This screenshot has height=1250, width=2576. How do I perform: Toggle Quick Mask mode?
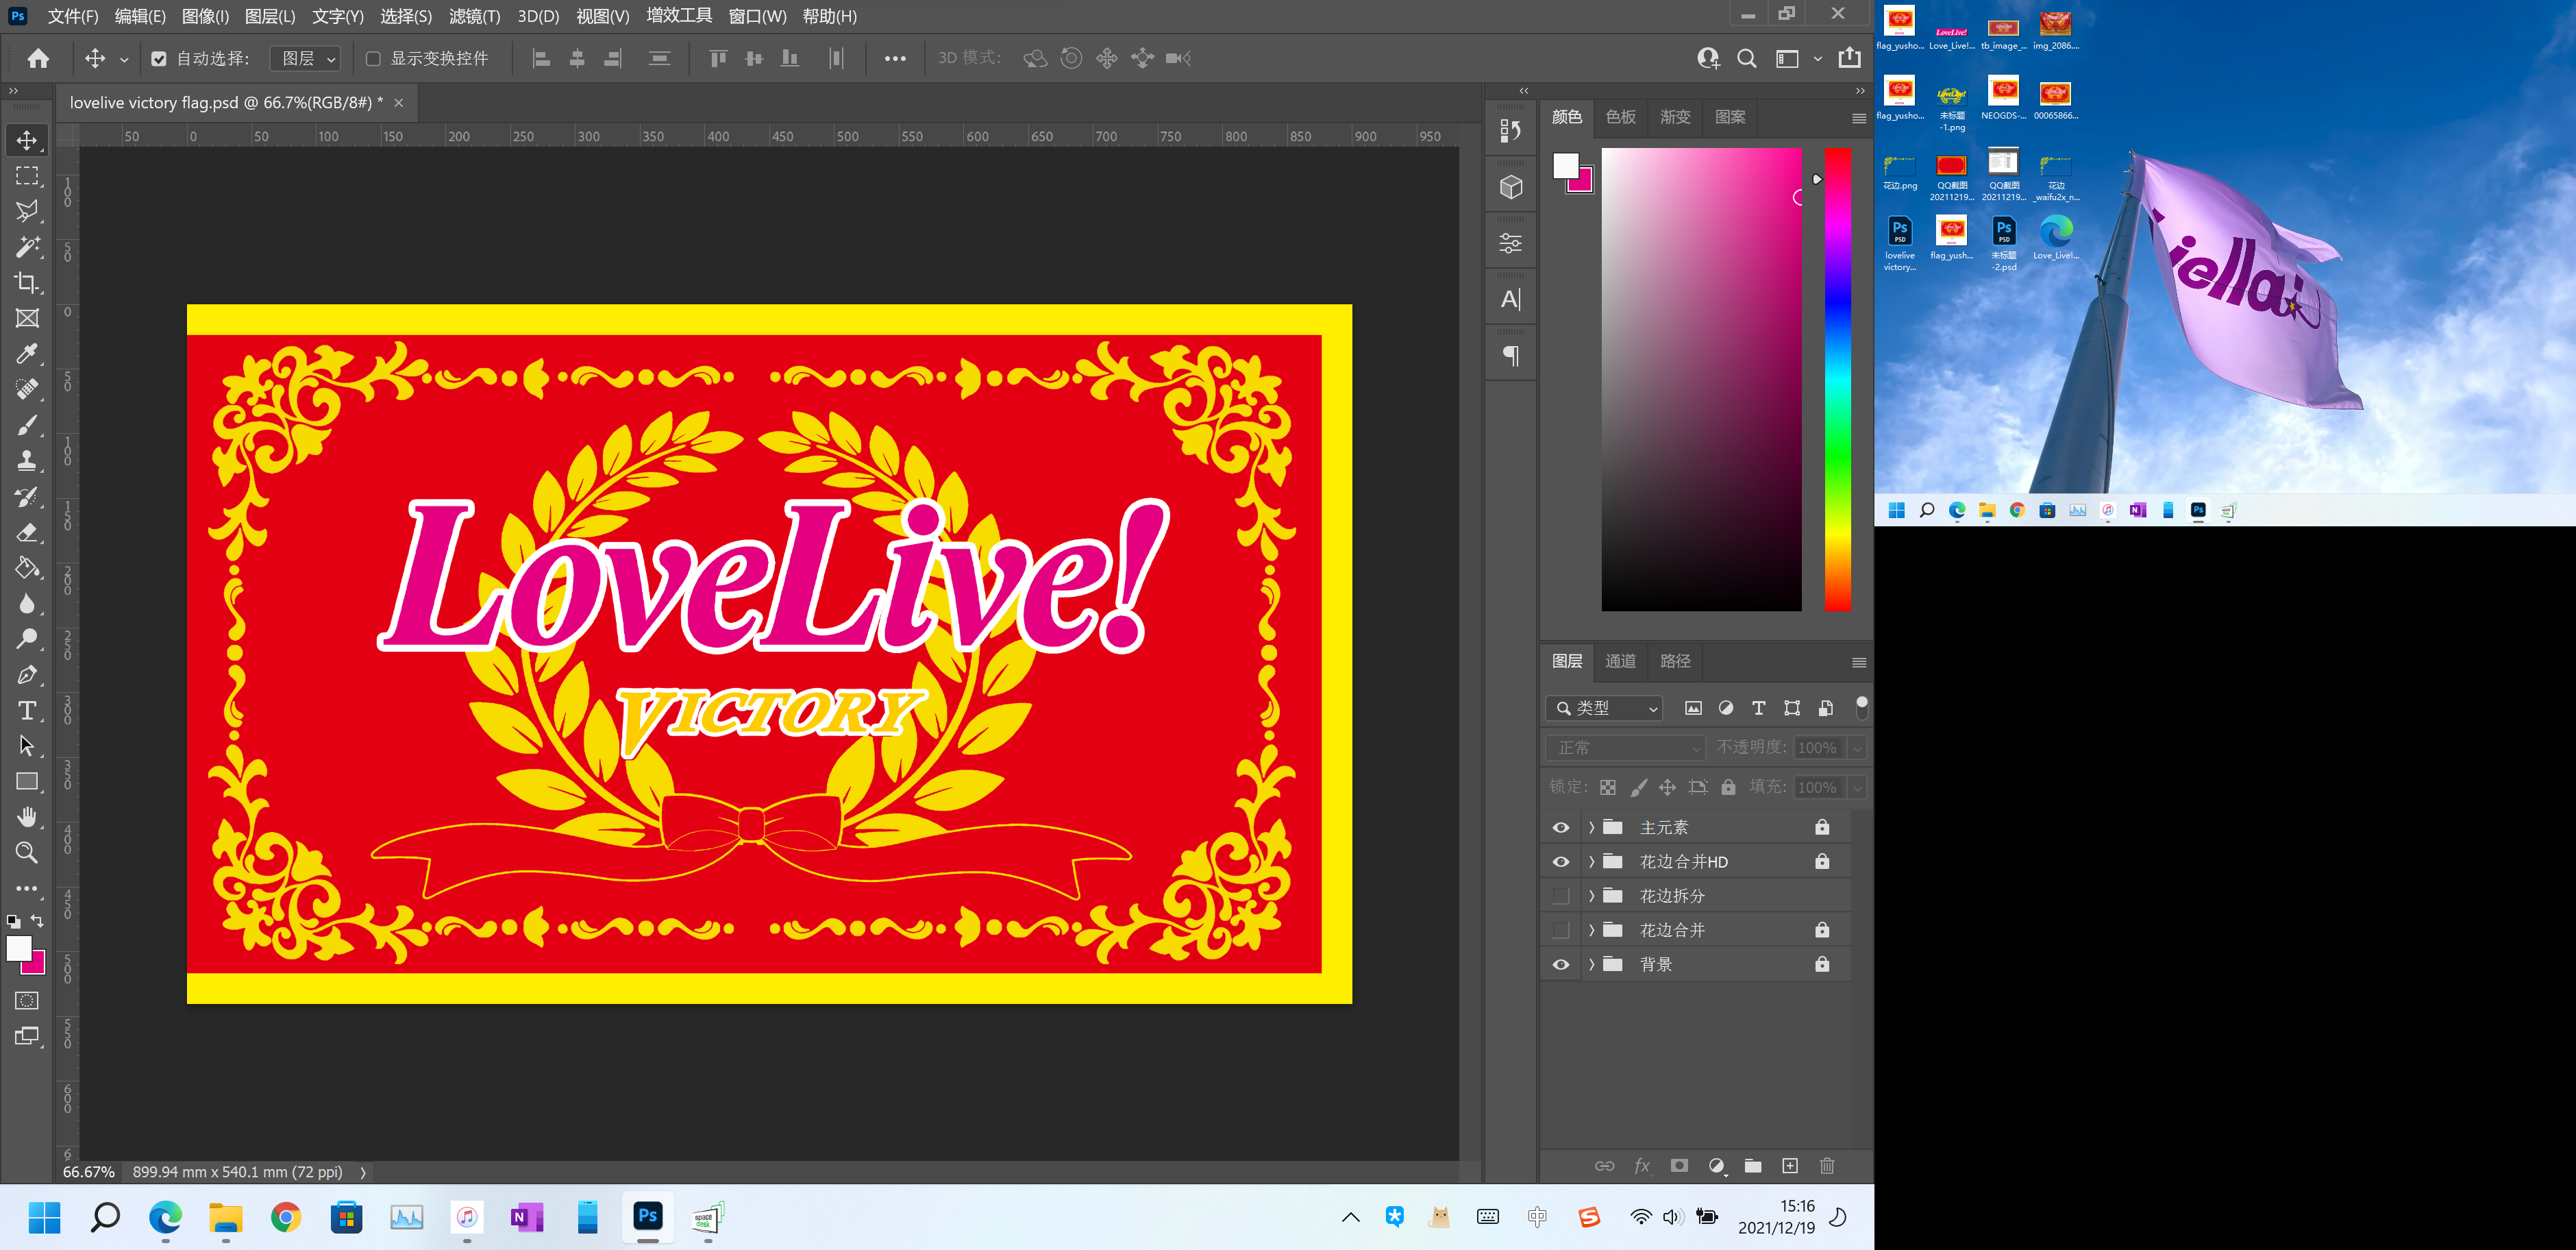(x=27, y=1001)
